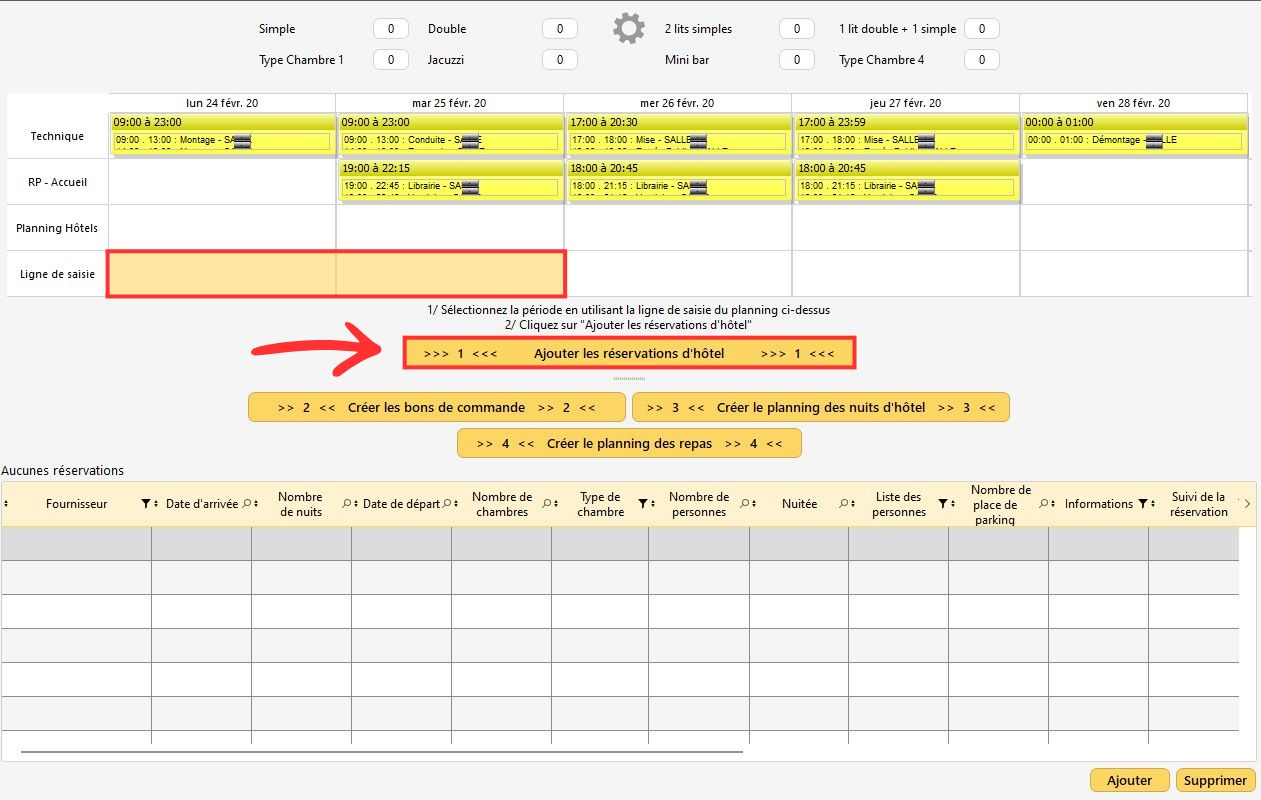
Task: Click the Supprimer button
Action: tap(1215, 781)
